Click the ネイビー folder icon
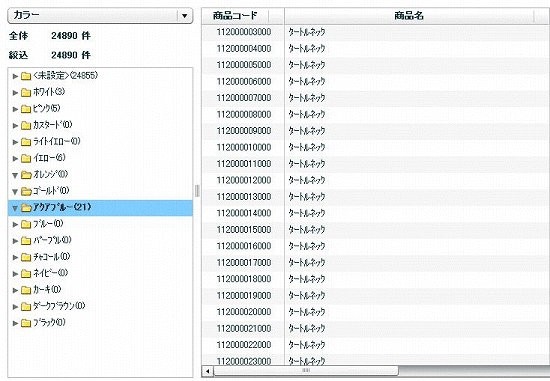 point(26,274)
